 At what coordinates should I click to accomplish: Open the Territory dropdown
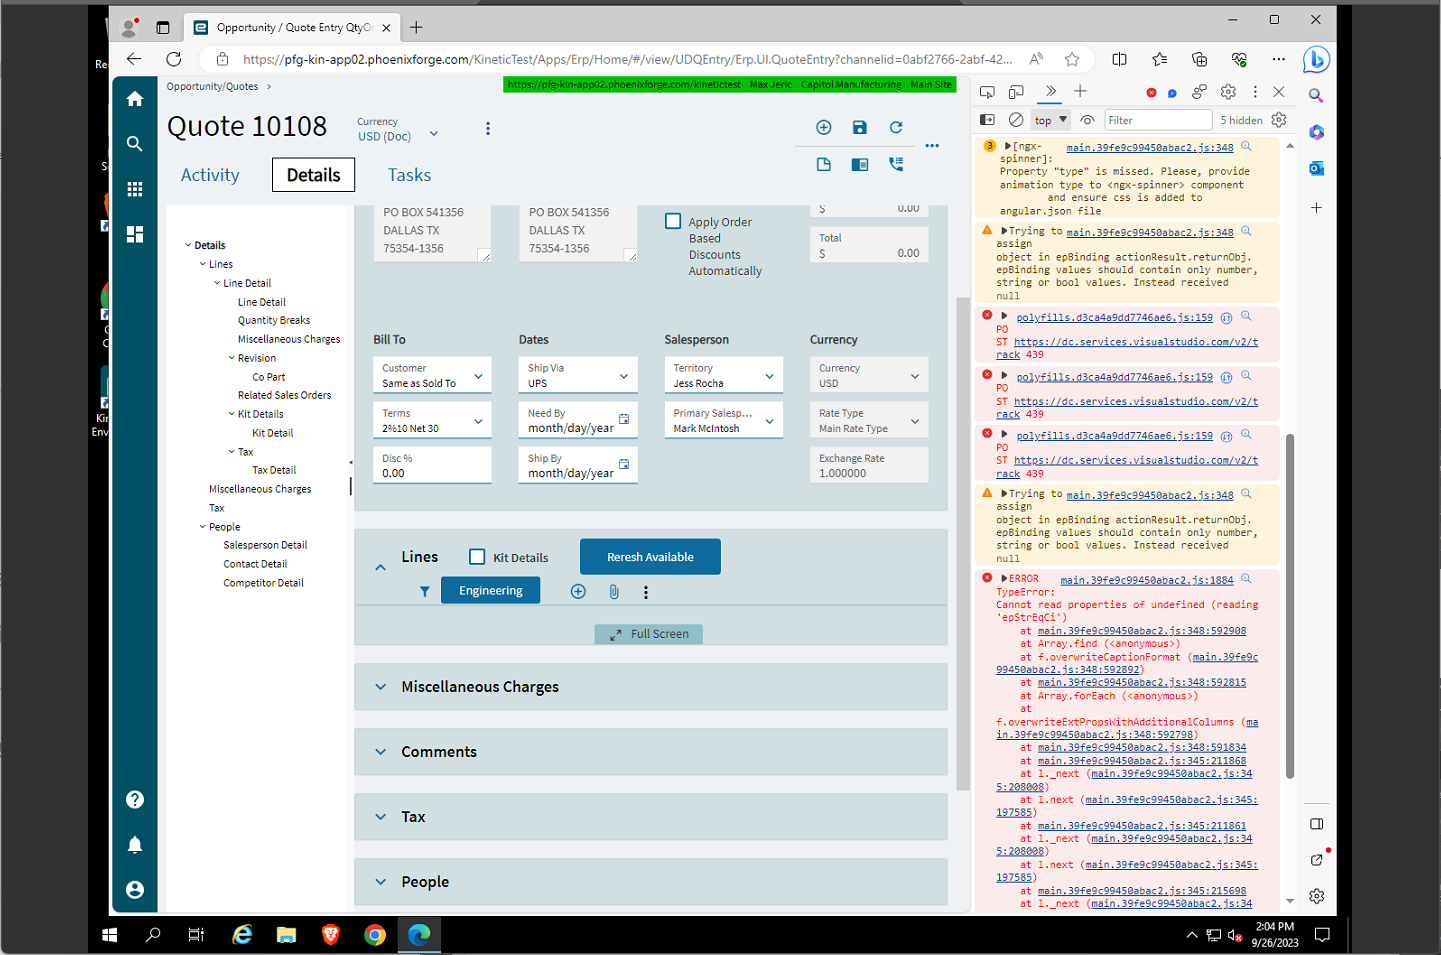tap(724, 376)
